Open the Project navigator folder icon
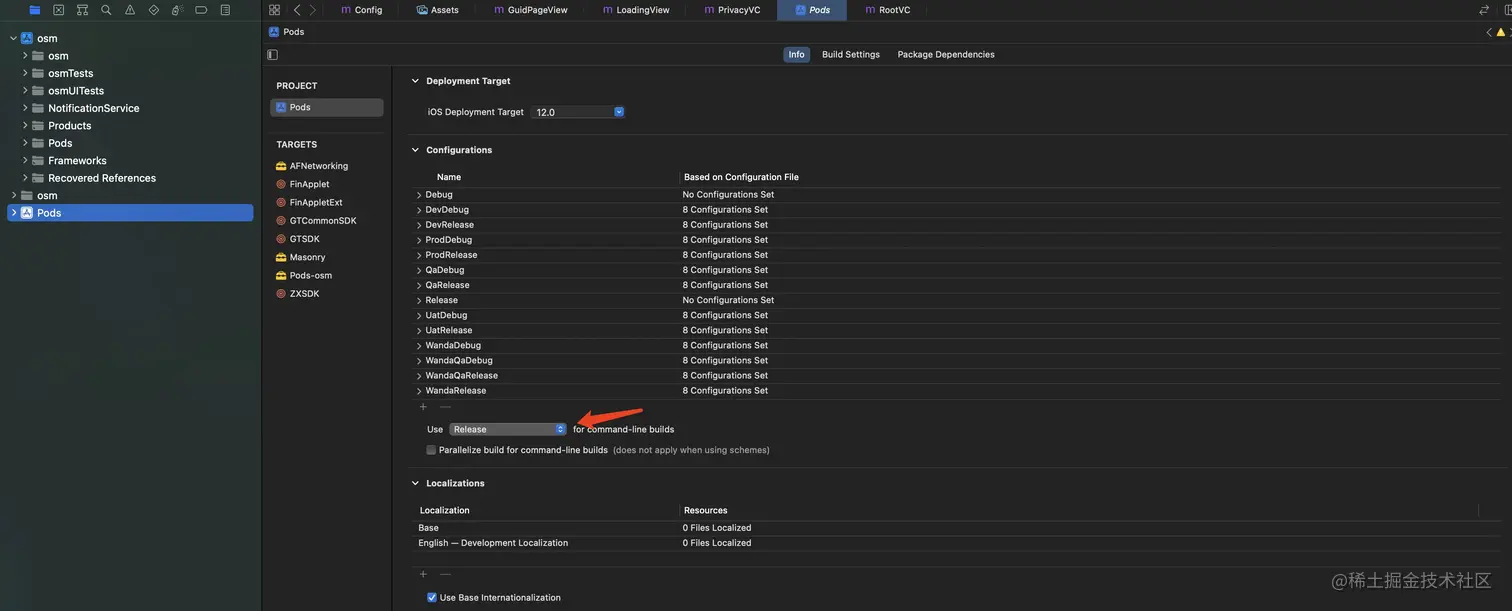 (x=35, y=10)
